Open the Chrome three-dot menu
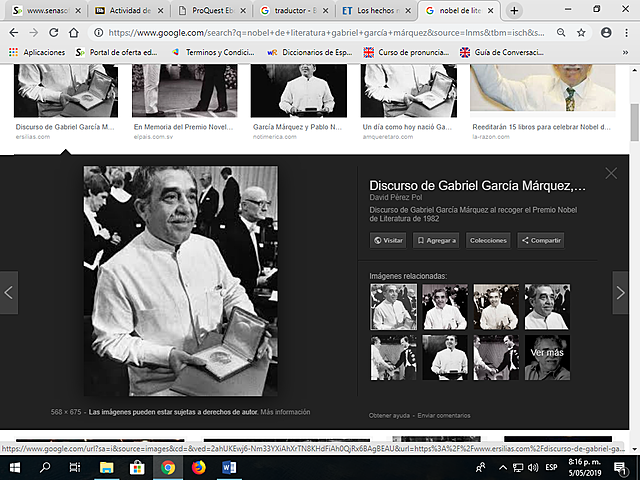 [627, 33]
